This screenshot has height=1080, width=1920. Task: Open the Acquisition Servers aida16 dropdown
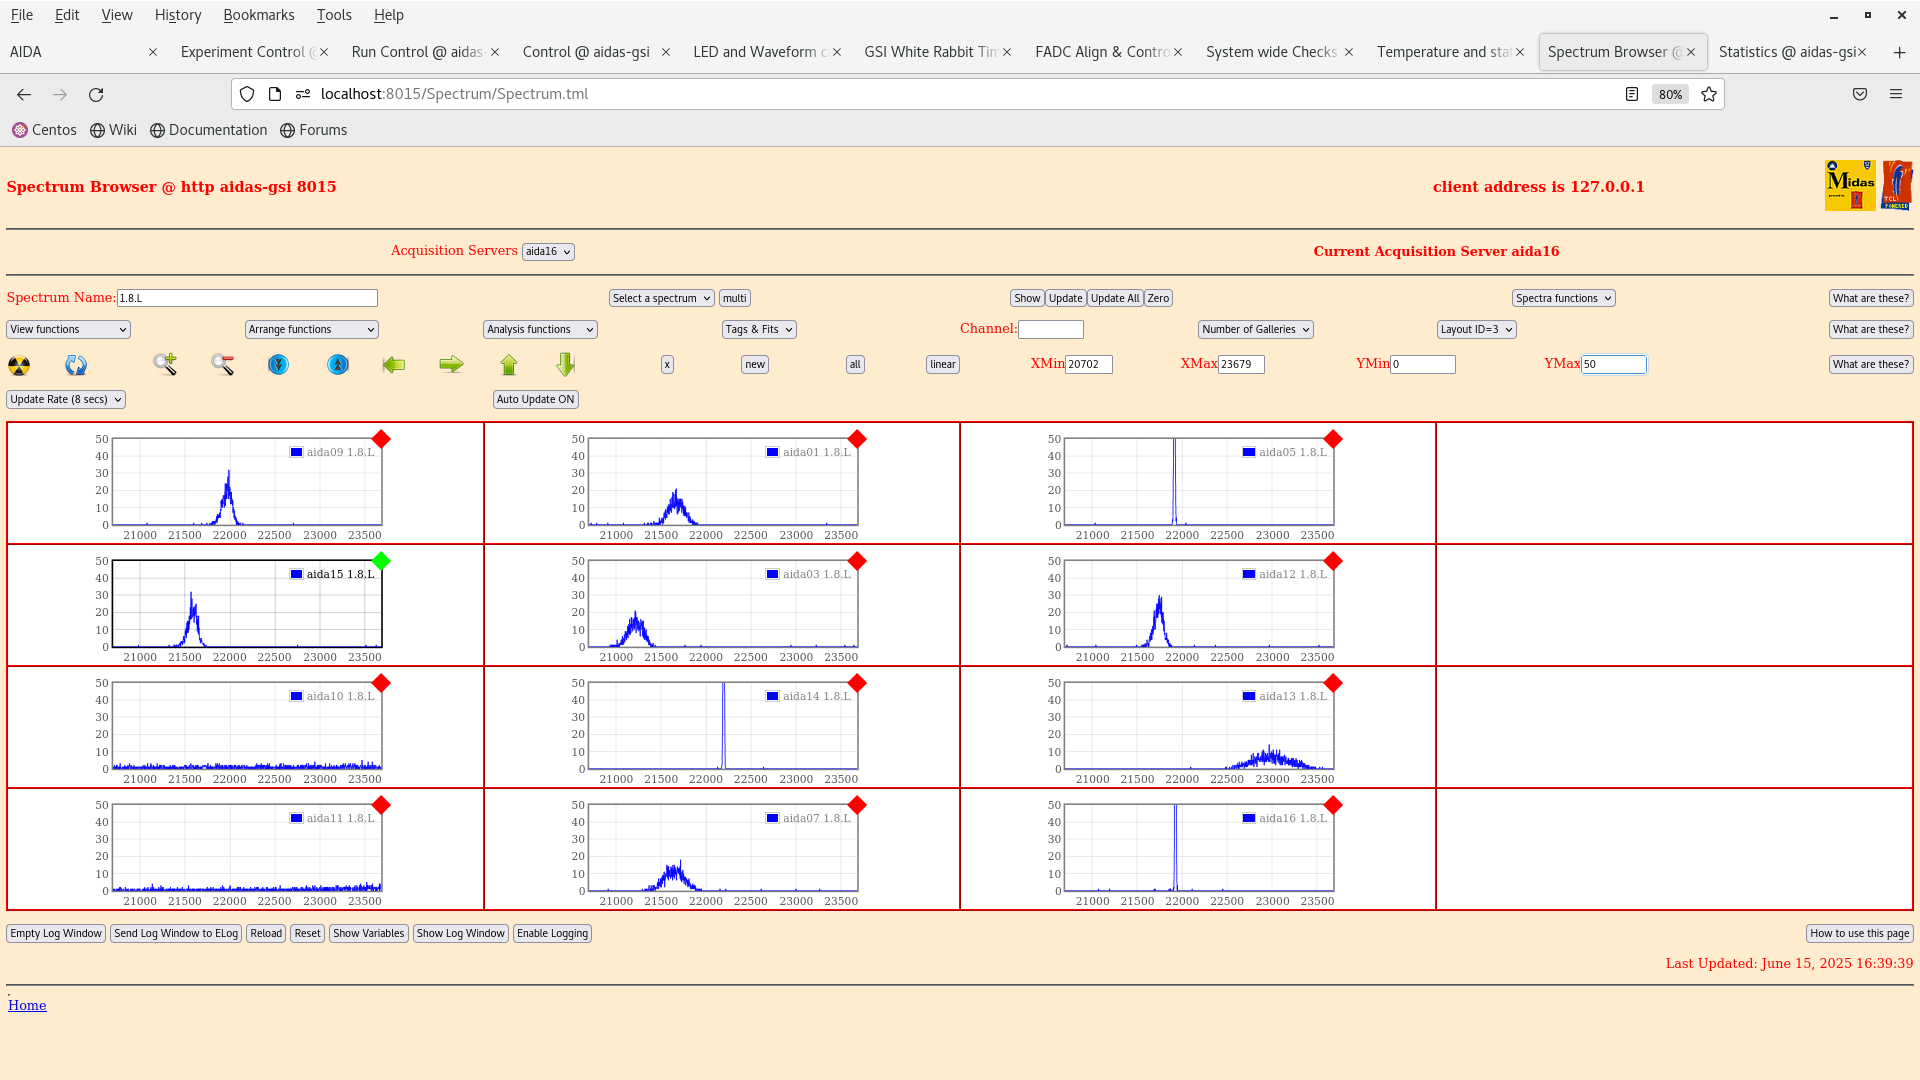pos(548,252)
